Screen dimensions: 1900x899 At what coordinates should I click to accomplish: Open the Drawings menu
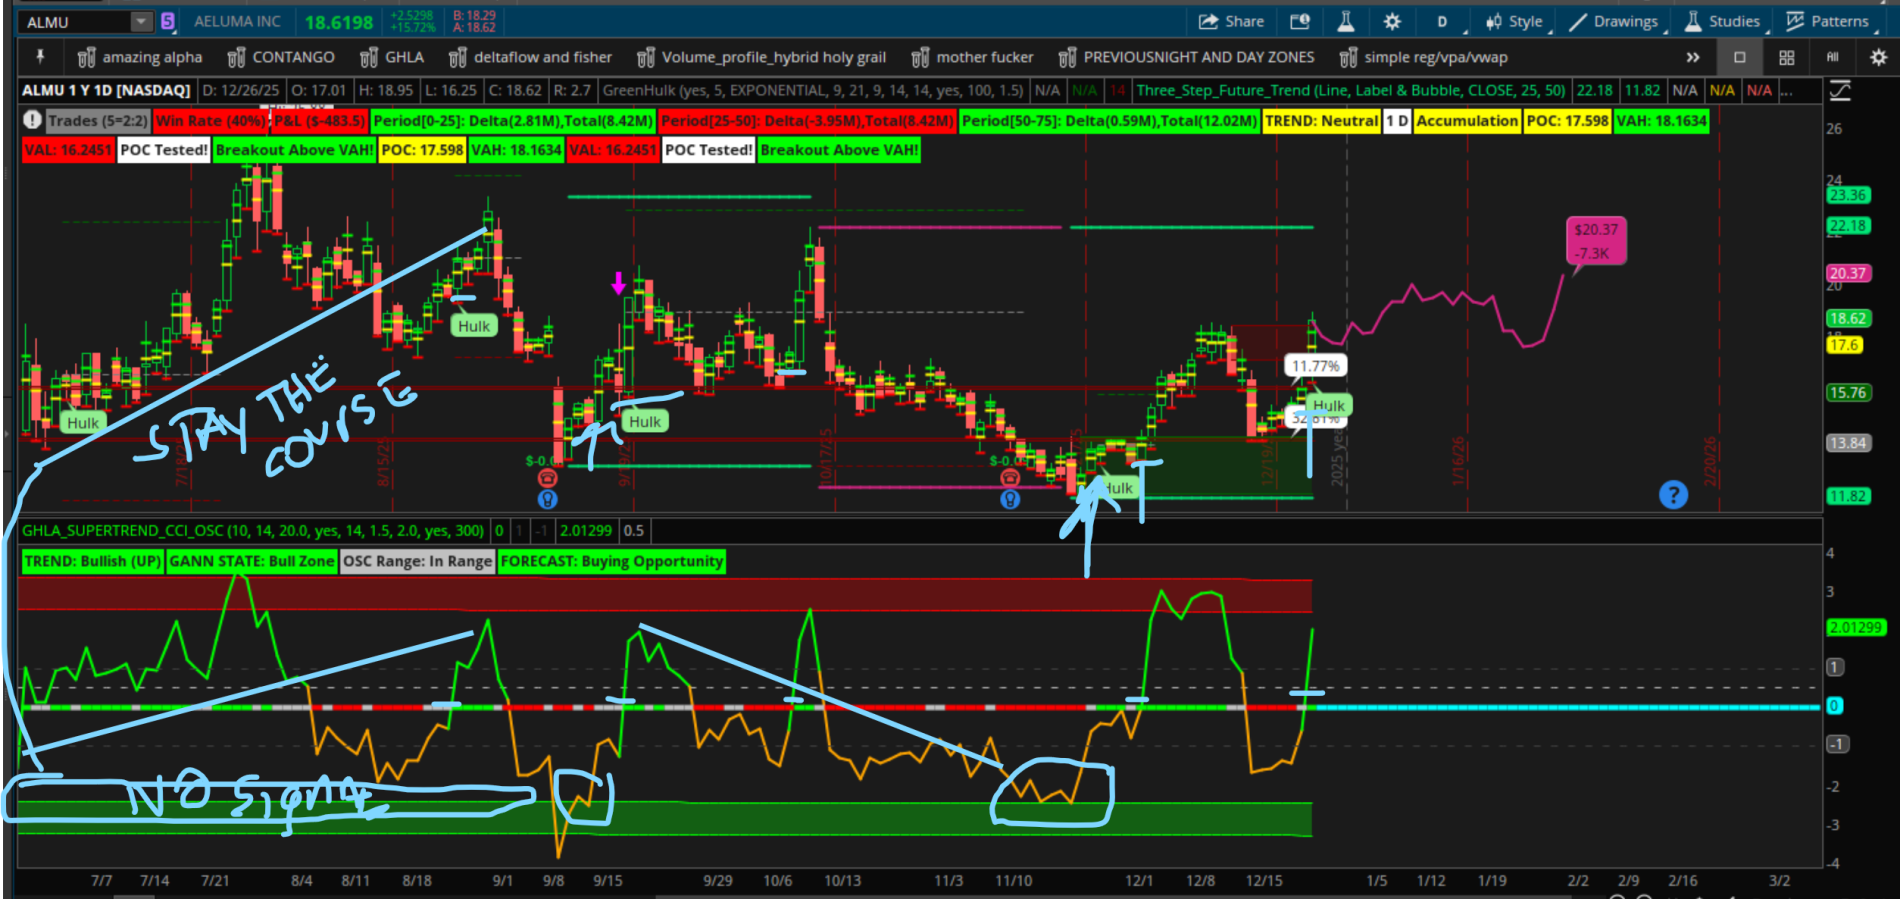[1613, 21]
